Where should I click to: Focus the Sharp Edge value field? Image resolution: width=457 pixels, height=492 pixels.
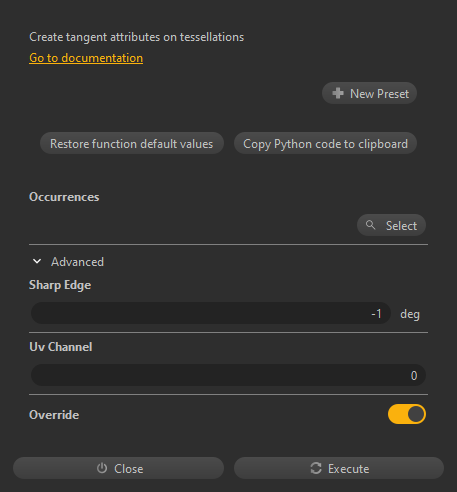click(x=211, y=313)
